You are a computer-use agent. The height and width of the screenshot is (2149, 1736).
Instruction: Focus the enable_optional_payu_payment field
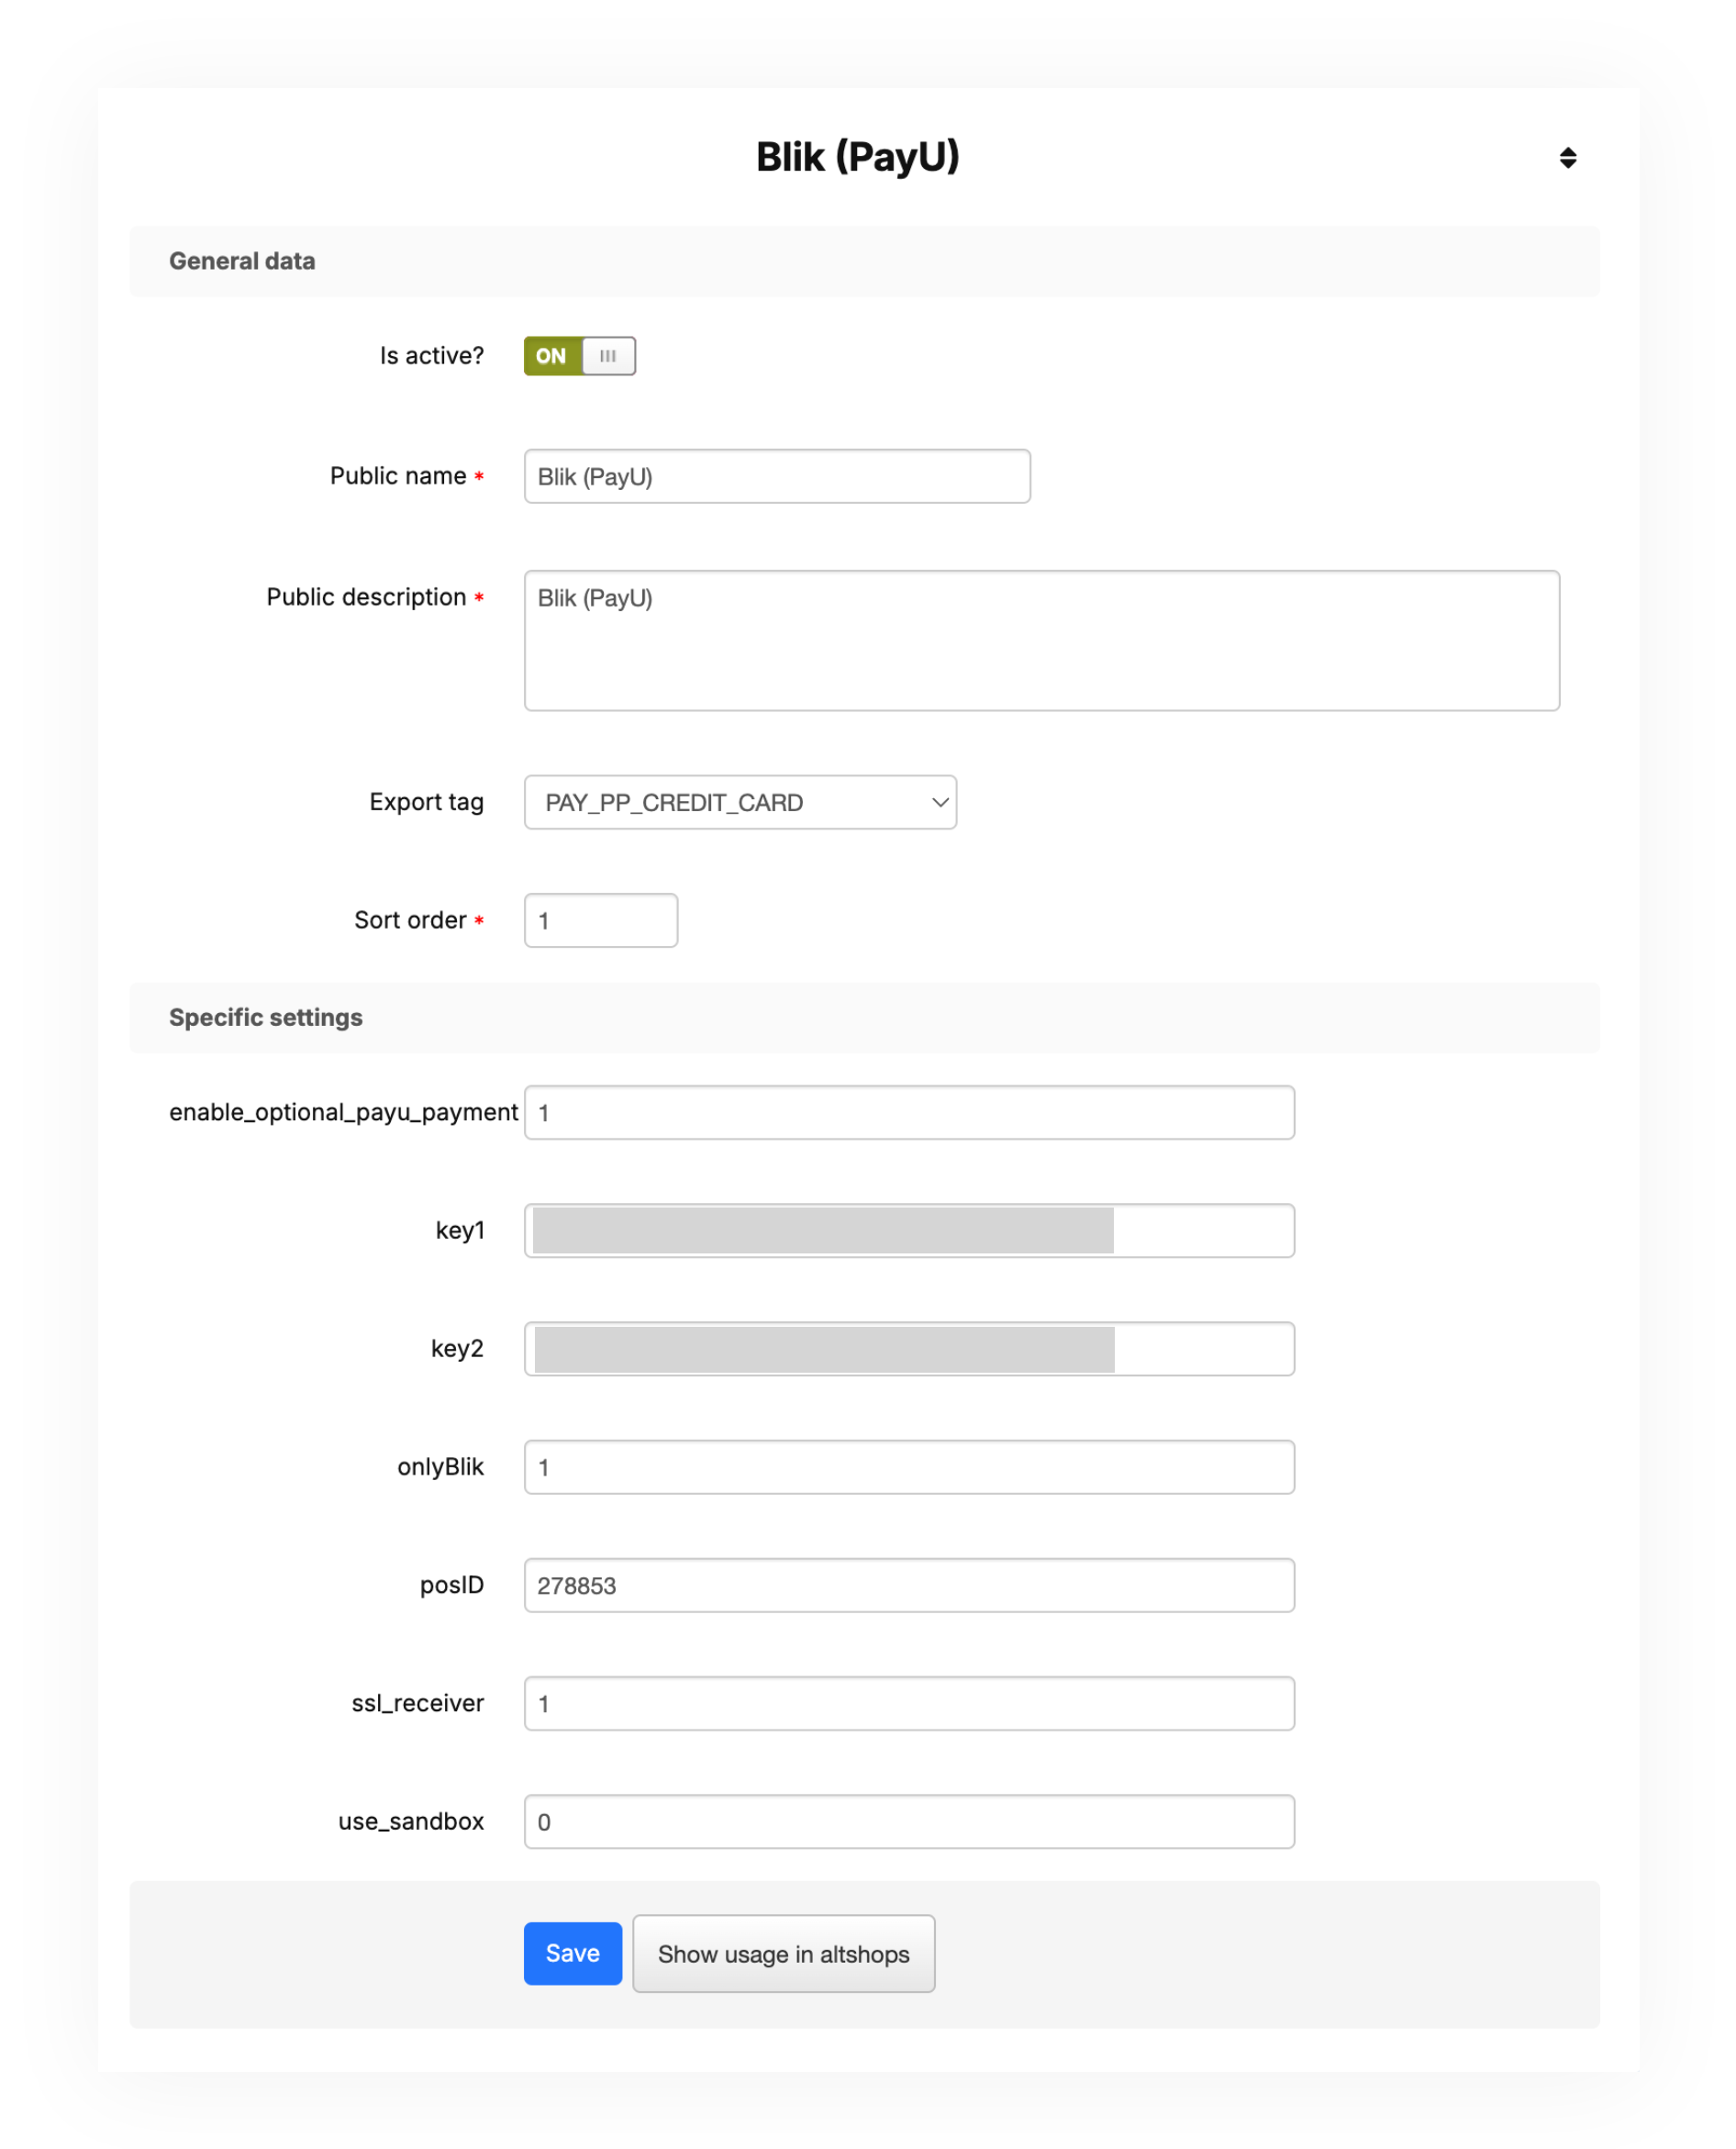[908, 1112]
